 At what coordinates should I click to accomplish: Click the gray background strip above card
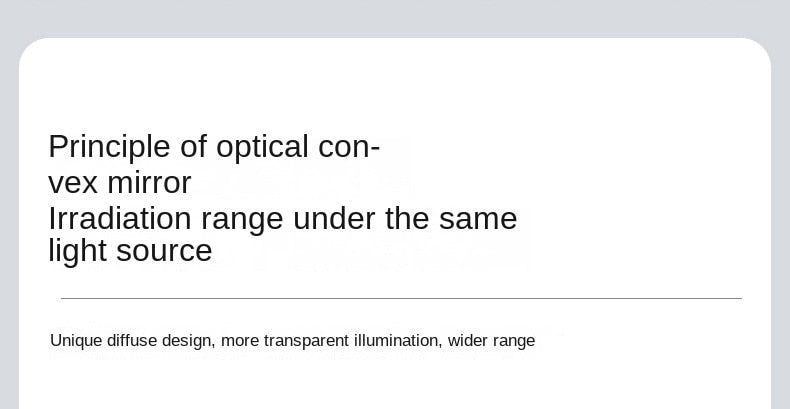[x=395, y=18]
